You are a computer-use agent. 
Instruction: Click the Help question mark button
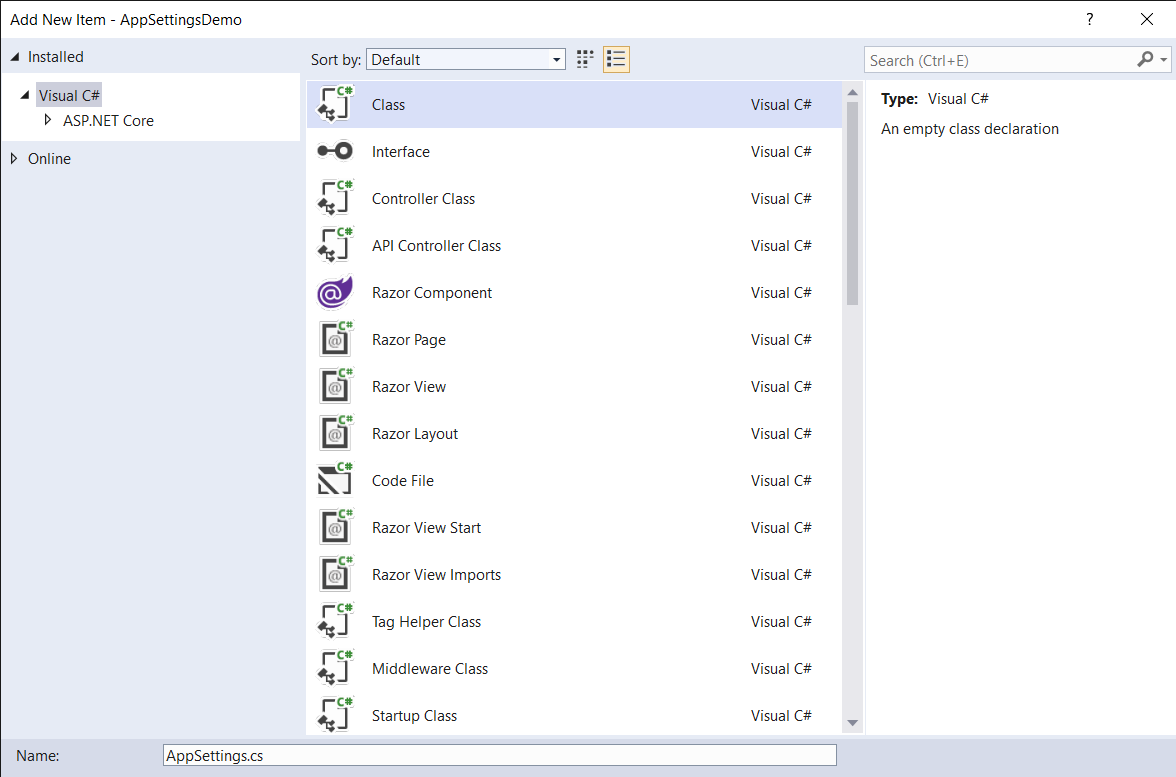point(1089,18)
